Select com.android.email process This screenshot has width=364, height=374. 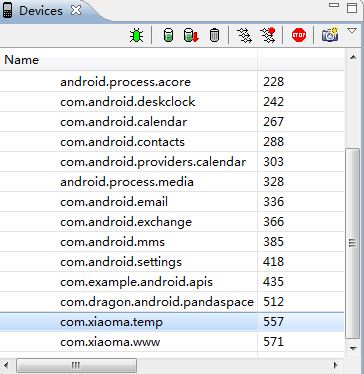(114, 202)
